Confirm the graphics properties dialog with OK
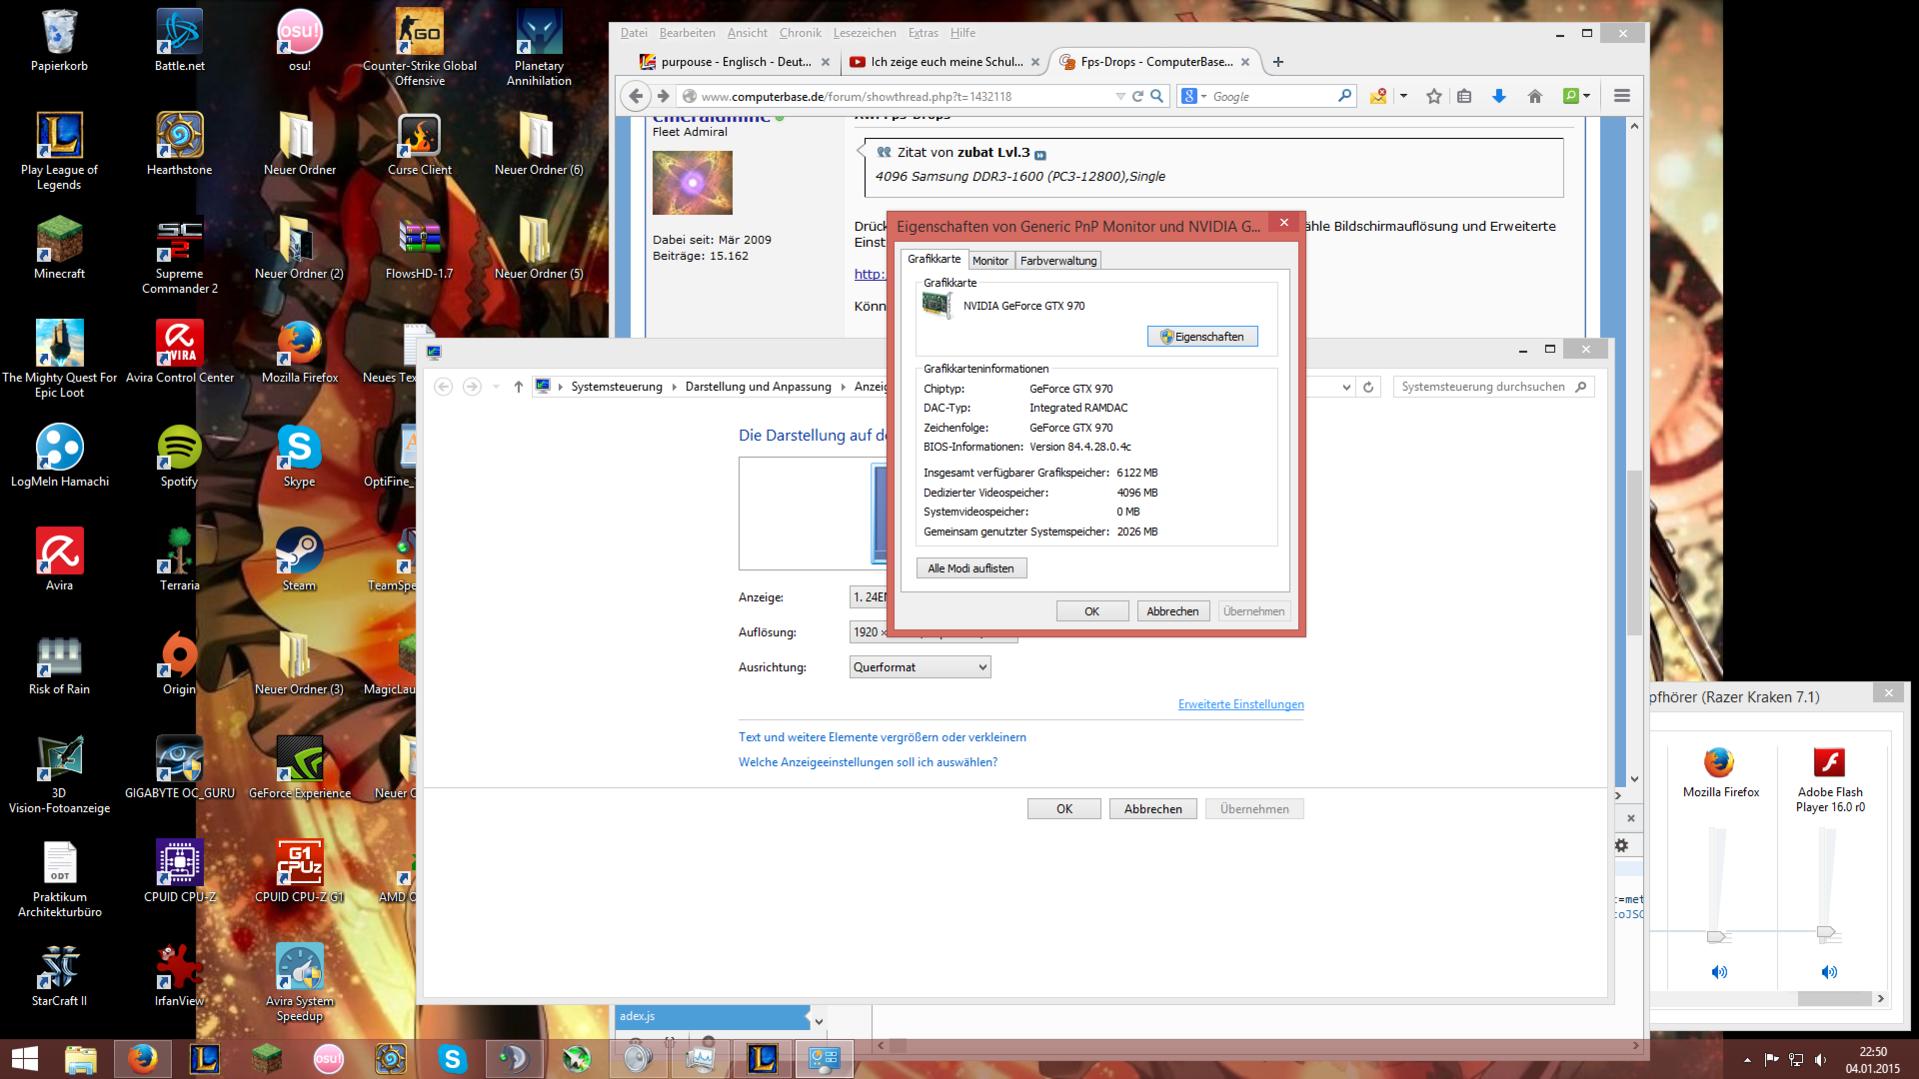Image resolution: width=1919 pixels, height=1079 pixels. tap(1092, 611)
